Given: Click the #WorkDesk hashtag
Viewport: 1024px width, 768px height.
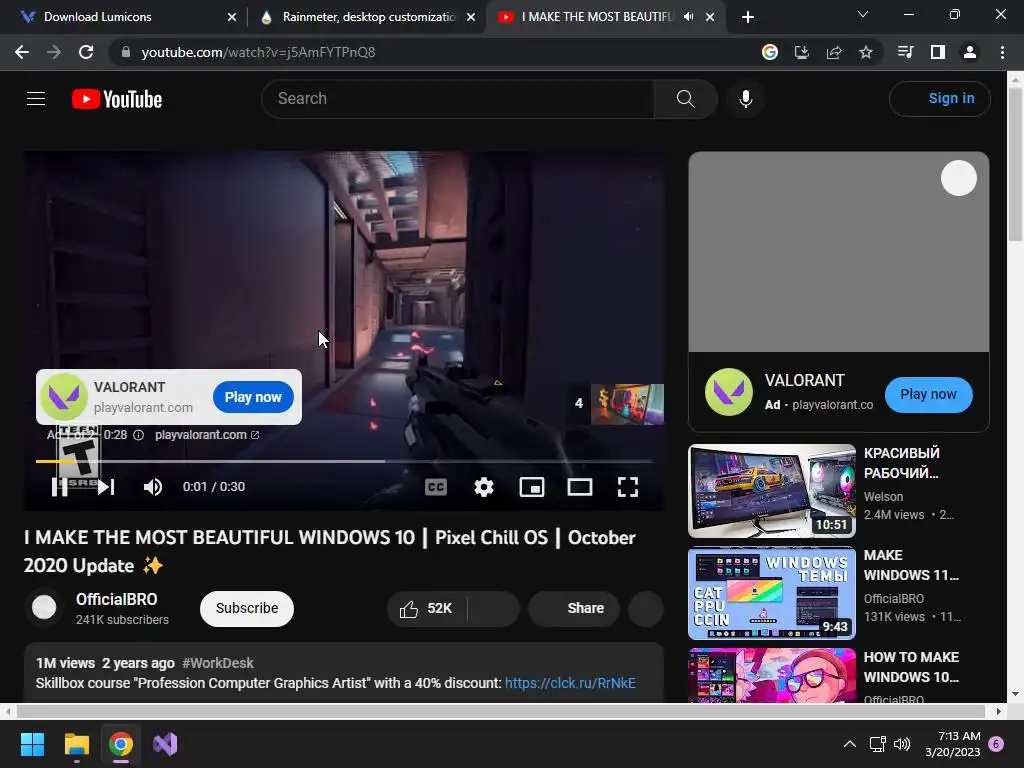Looking at the screenshot, I should (x=217, y=663).
